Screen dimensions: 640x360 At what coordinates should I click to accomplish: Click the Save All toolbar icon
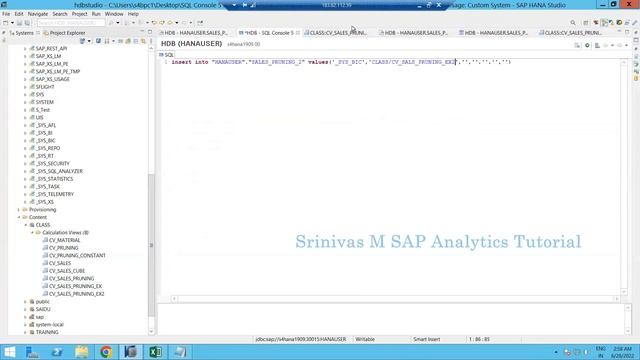(x=27, y=23)
